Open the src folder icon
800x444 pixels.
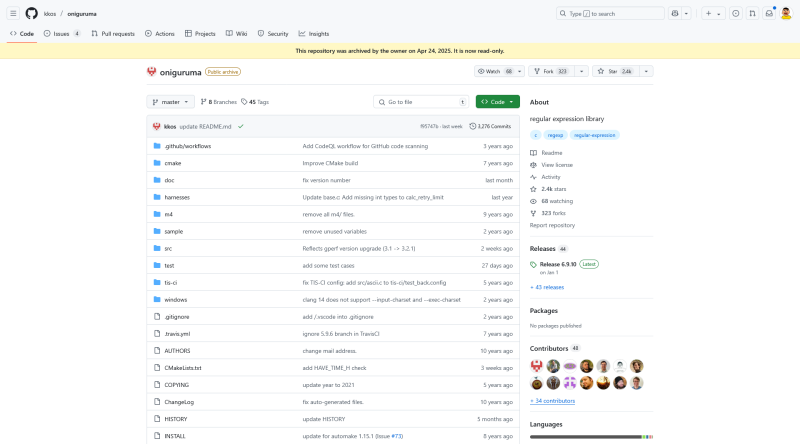[x=157, y=249]
